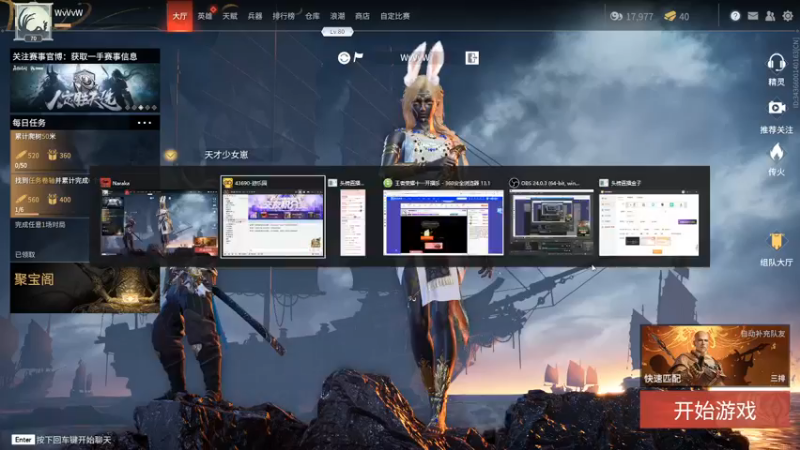Viewport: 800px width, 450px height.
Task: Open the 仓库 inventory tab
Action: coord(312,16)
